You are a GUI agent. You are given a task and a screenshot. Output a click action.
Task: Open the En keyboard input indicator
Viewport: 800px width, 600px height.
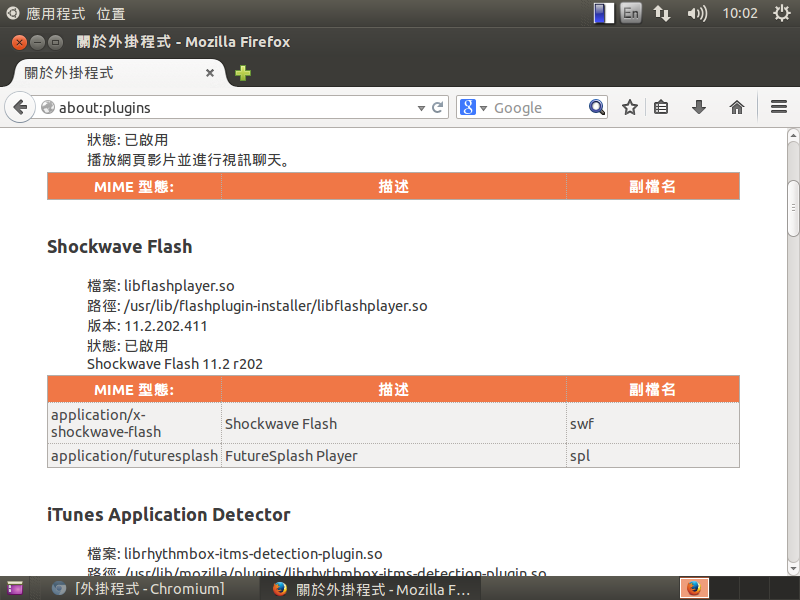pyautogui.click(x=631, y=13)
